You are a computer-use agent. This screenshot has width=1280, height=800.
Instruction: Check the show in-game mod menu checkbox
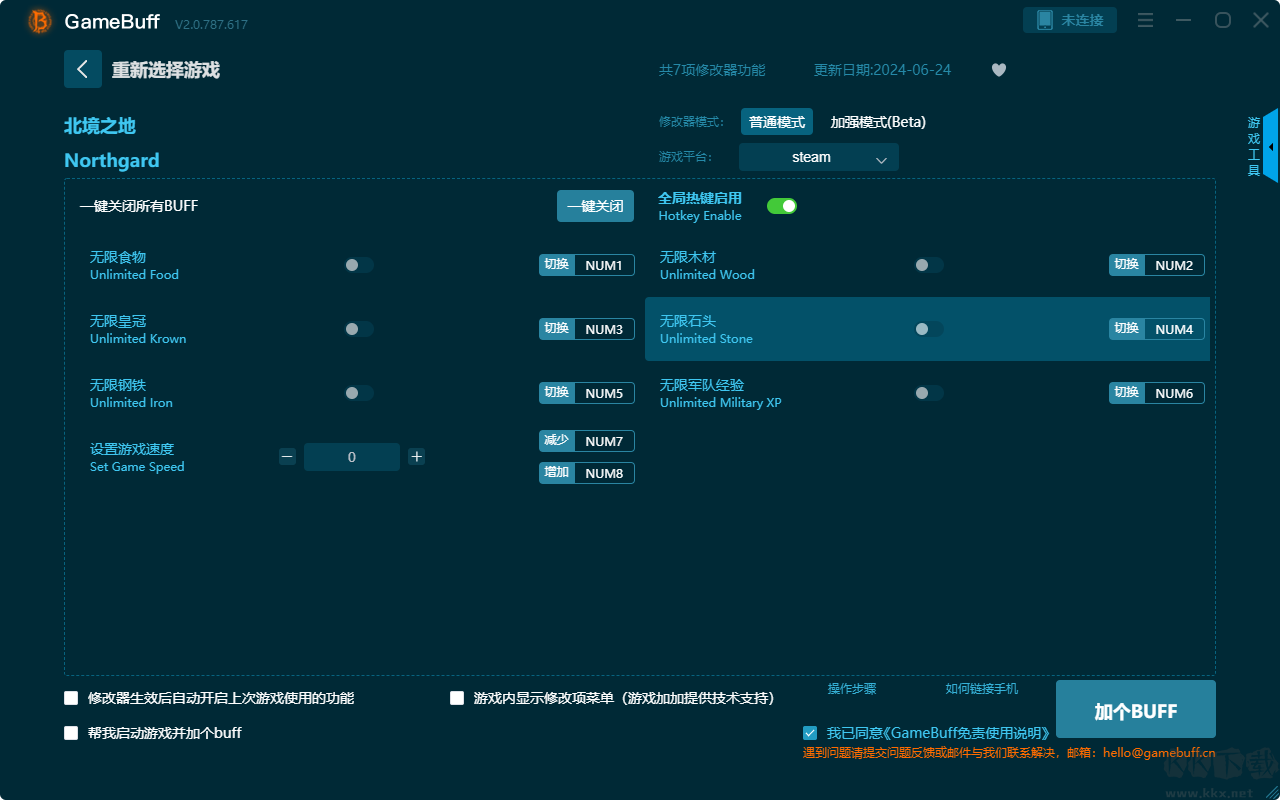tap(457, 698)
